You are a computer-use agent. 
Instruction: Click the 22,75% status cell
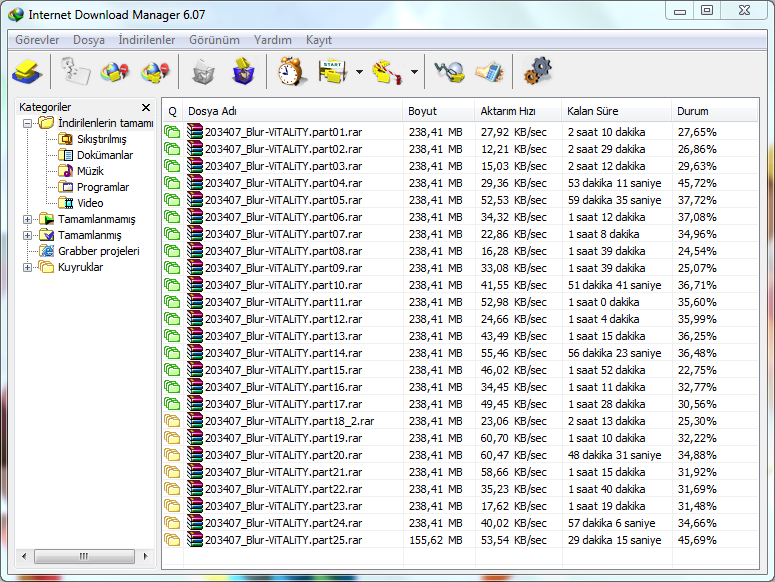pyautogui.click(x=697, y=370)
